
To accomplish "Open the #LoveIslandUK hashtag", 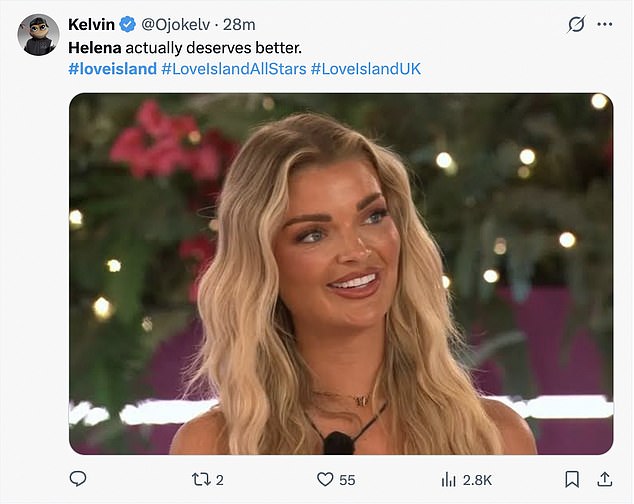I will [366, 69].
